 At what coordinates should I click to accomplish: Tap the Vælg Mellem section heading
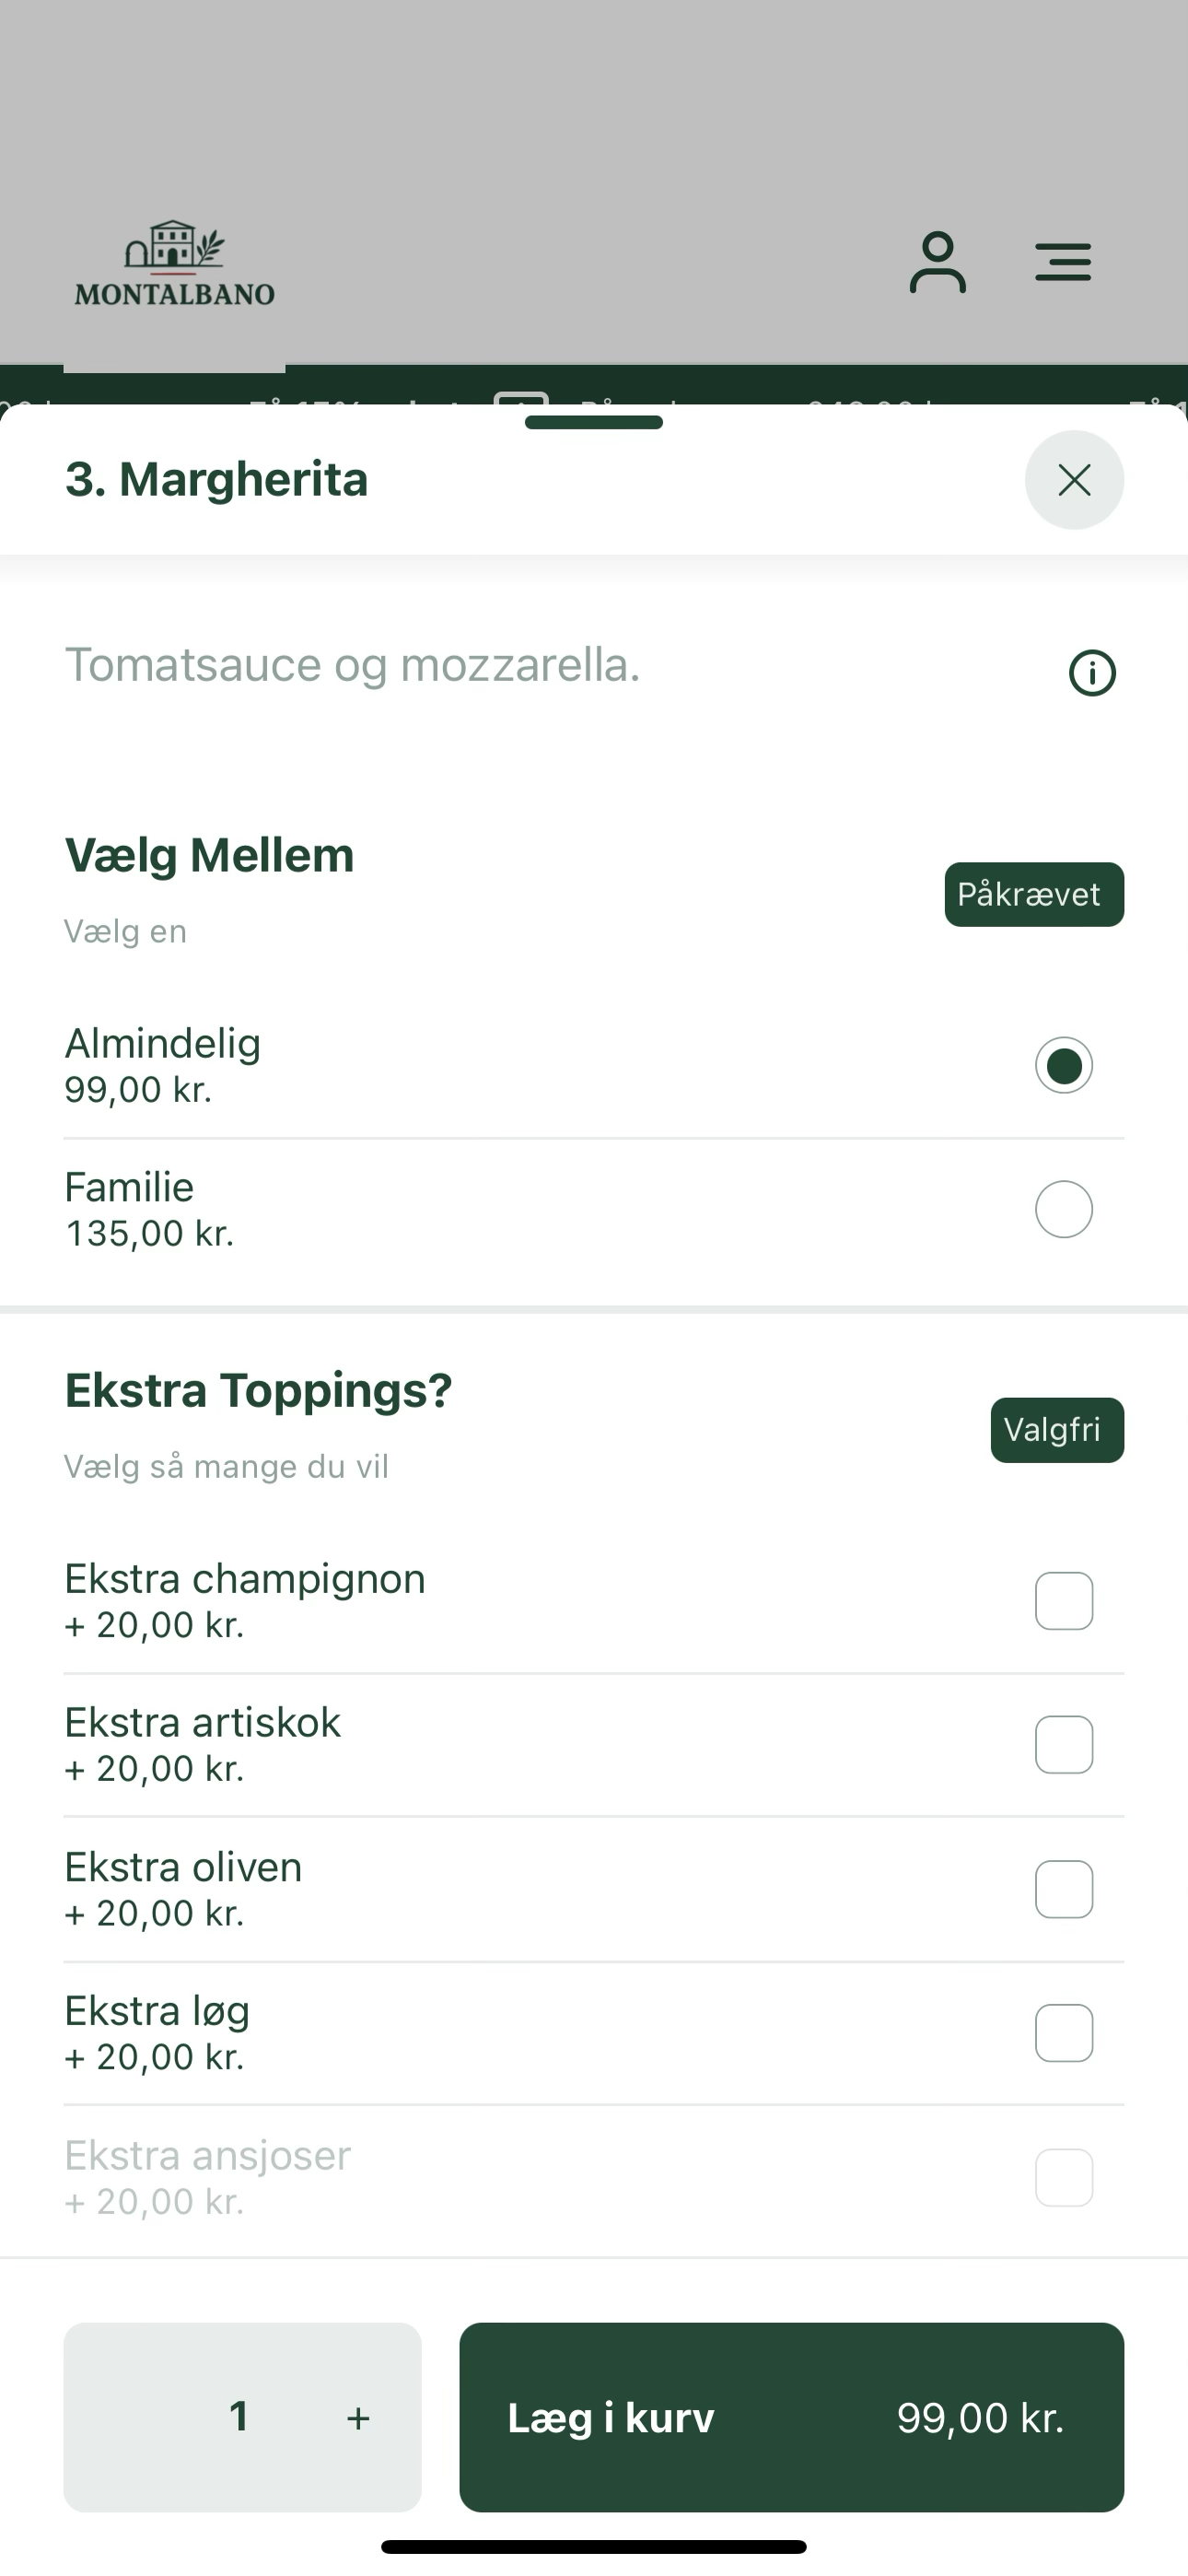[x=209, y=856]
